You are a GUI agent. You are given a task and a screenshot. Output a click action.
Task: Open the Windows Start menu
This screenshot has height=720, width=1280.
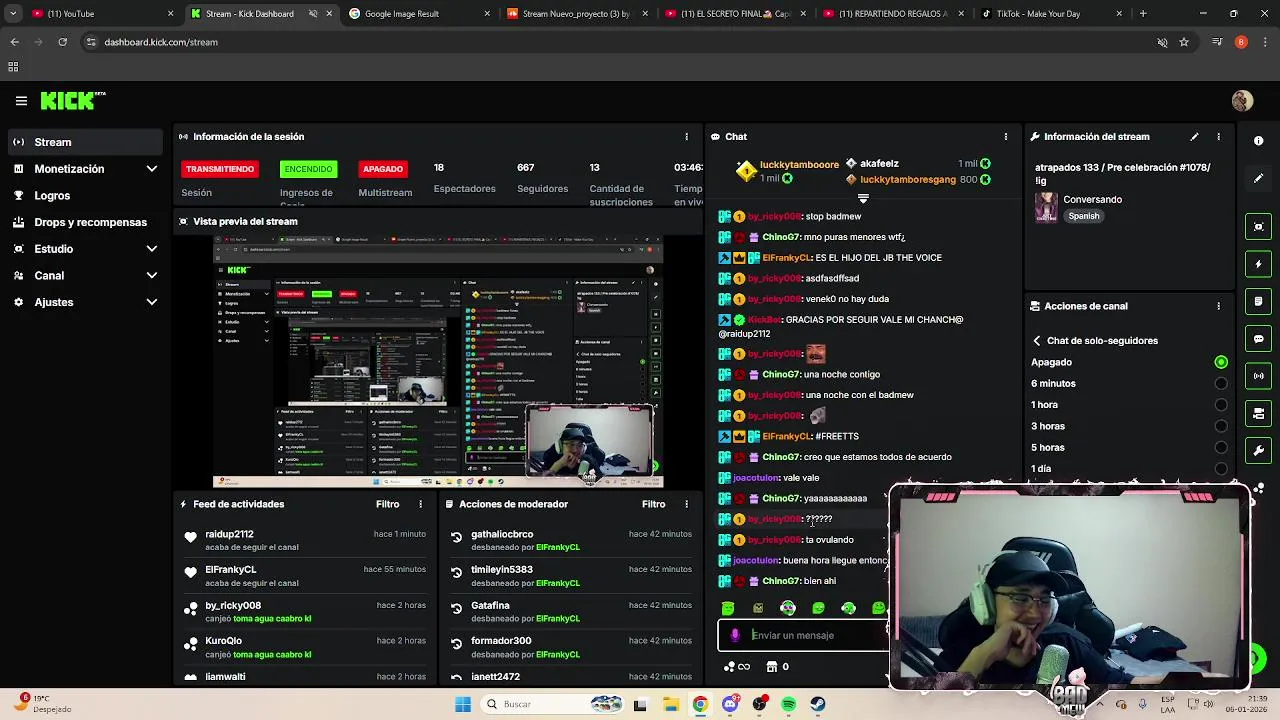click(x=462, y=704)
